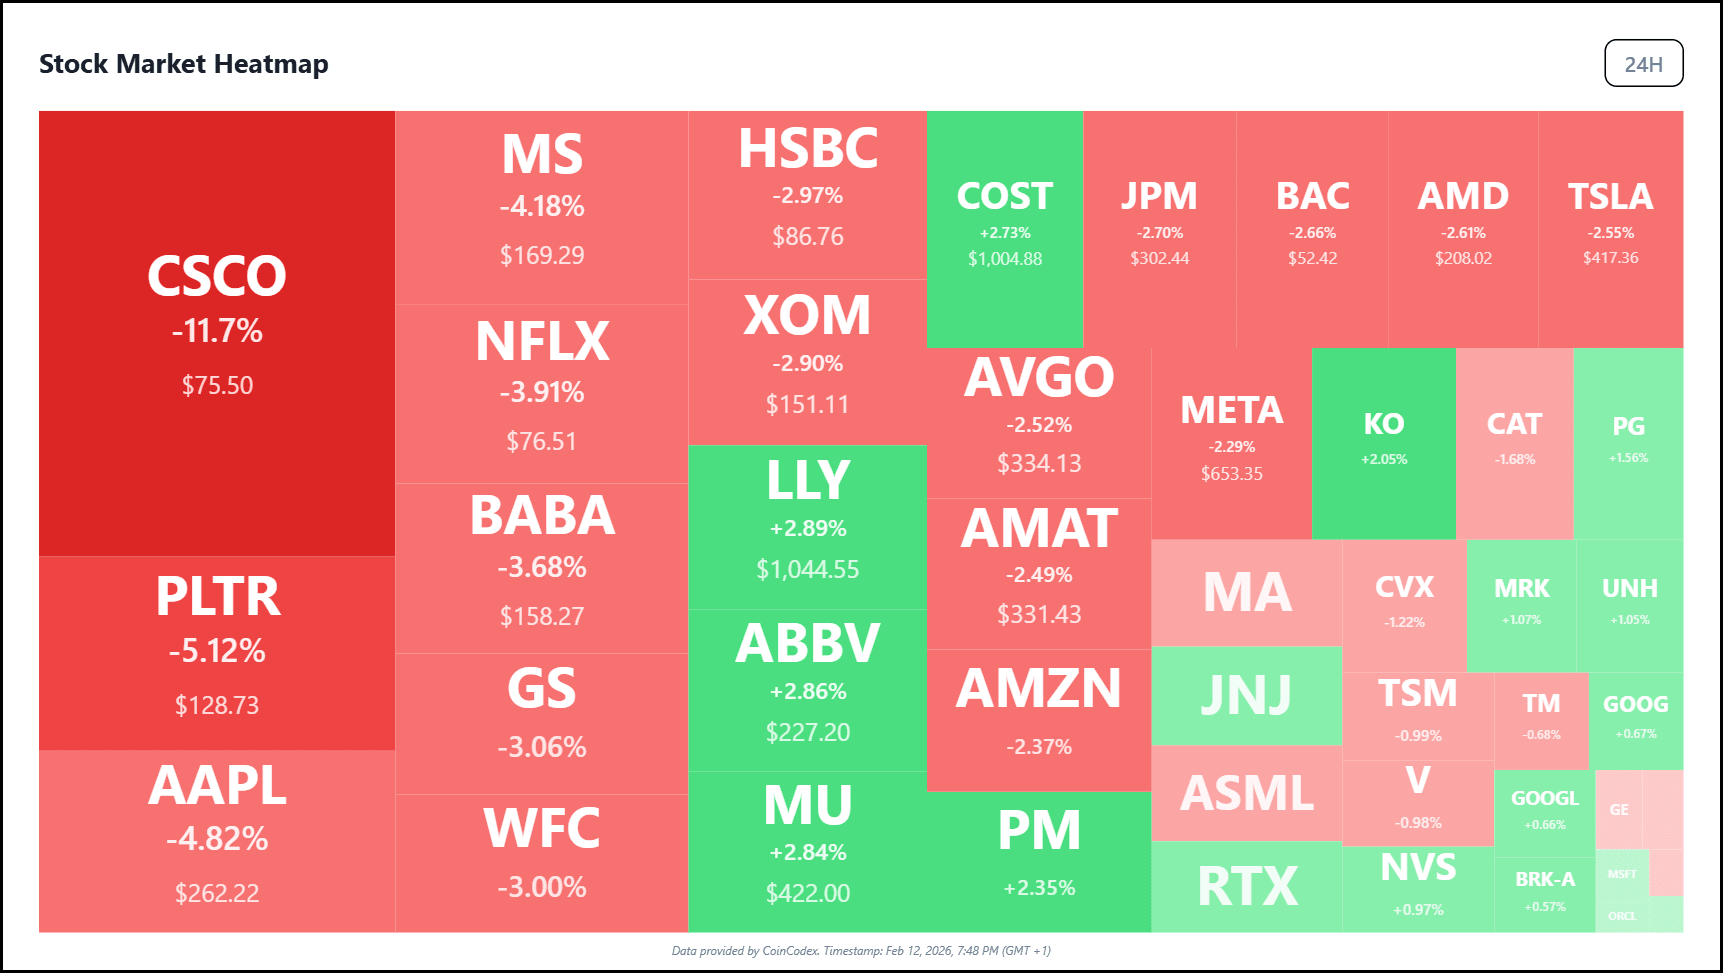Viewport: 1723px width, 973px height.
Task: Click the small GE tile
Action: (1618, 809)
